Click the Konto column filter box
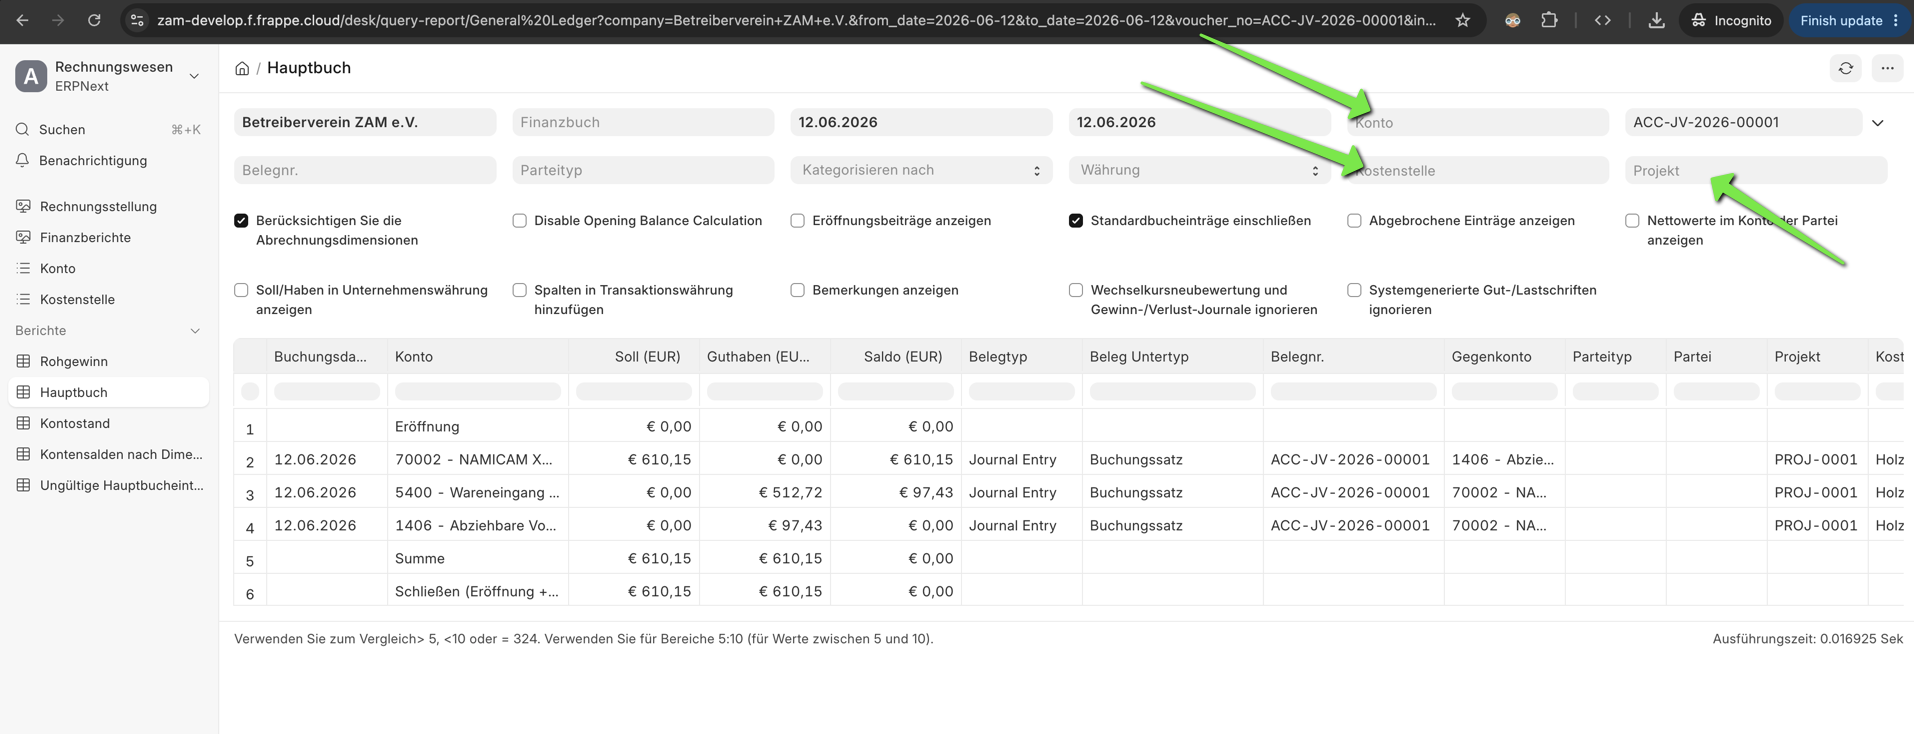 pos(477,391)
